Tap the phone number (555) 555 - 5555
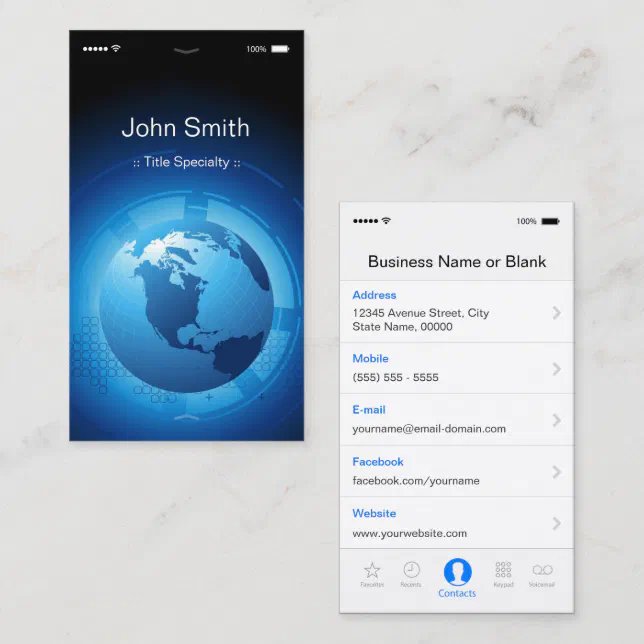644x644 pixels. (395, 378)
